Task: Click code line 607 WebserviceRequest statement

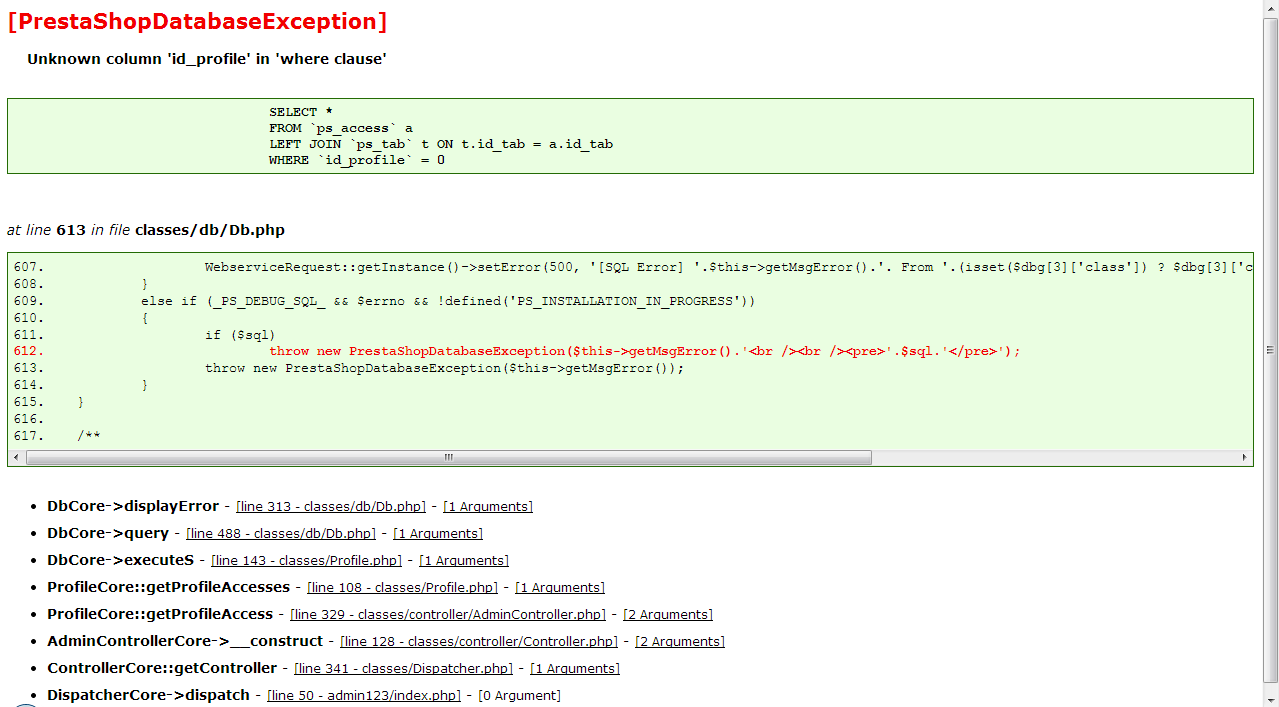Action: click(x=728, y=267)
